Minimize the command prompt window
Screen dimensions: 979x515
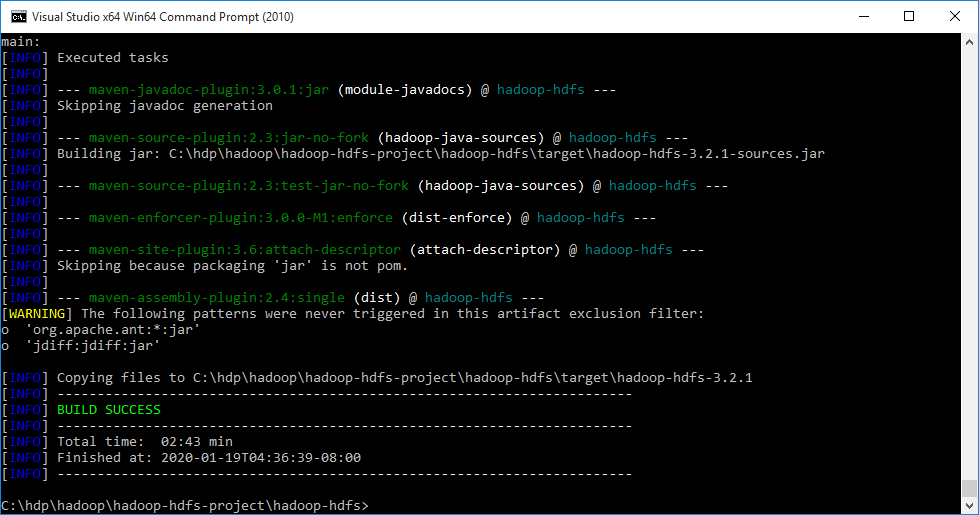864,17
